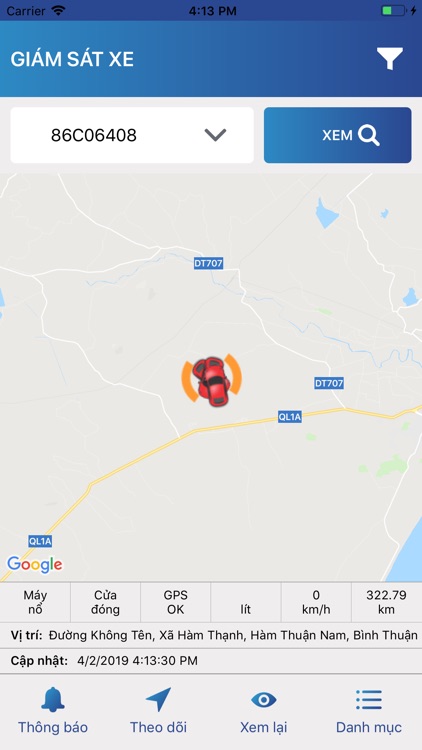Open the Xem lại eye icon

264,700
